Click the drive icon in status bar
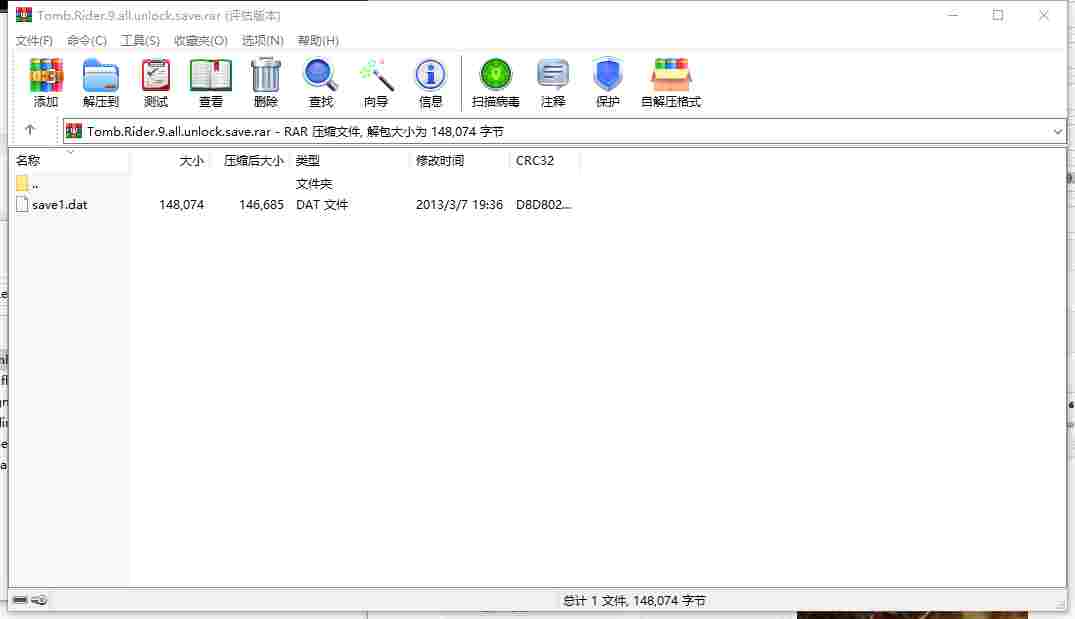Viewport: 1075px width, 619px height. [x=20, y=600]
